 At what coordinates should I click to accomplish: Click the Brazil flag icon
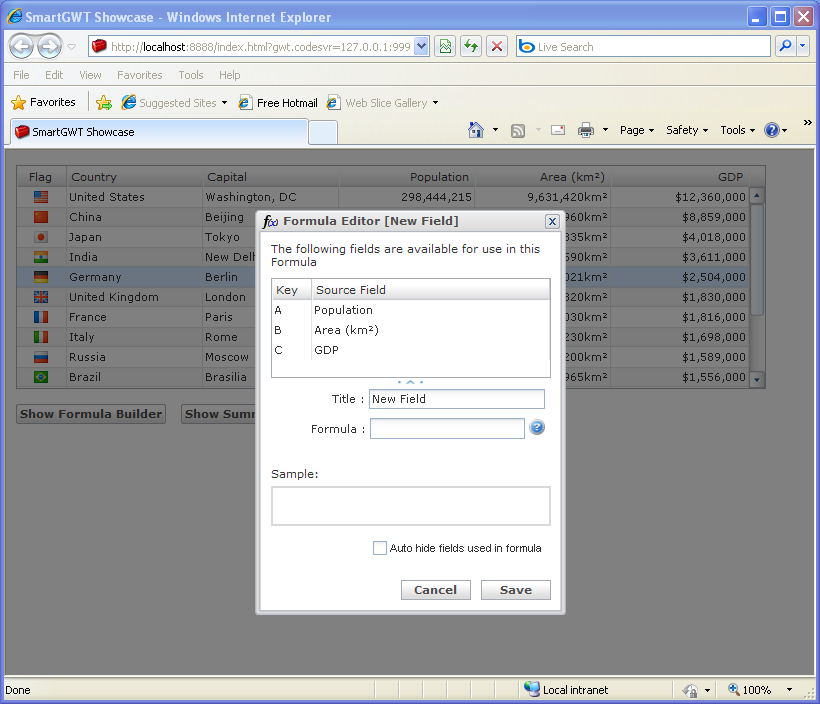point(41,377)
